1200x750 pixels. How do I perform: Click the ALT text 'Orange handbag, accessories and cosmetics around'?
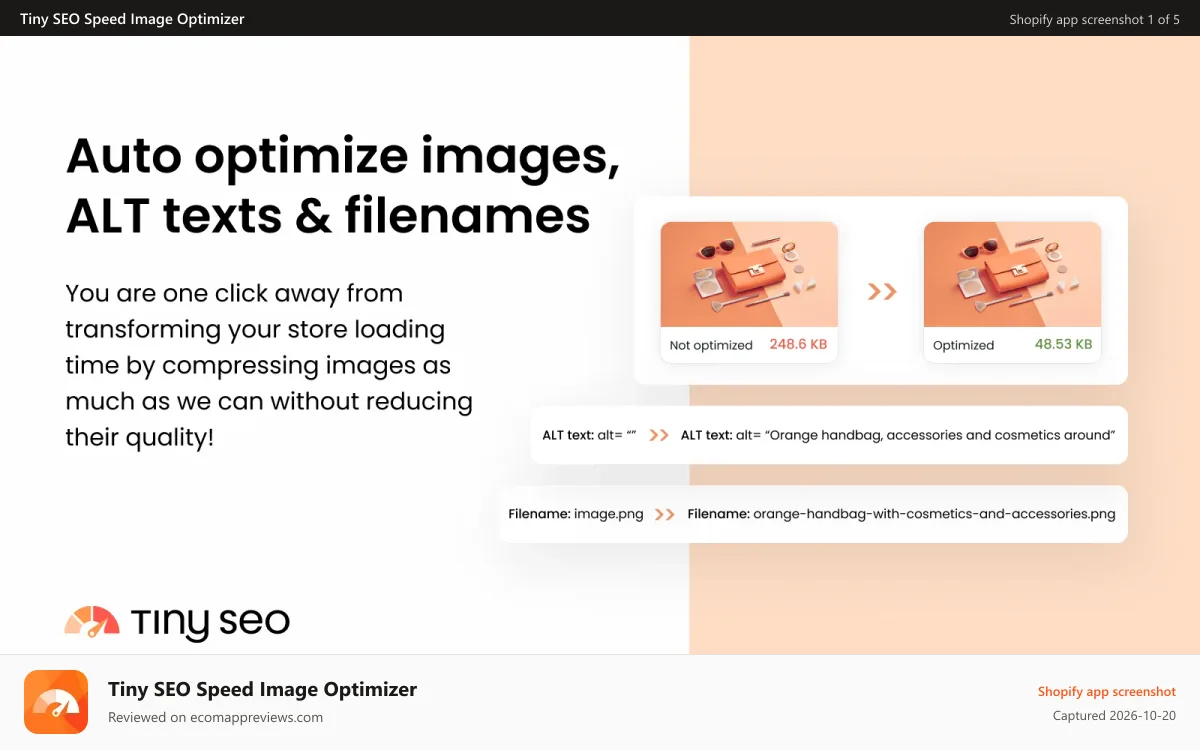pyautogui.click(x=941, y=435)
